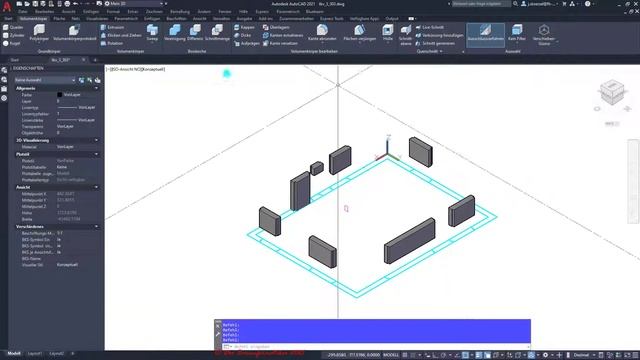
Task: Switch to the Visualisieren ribbon tab
Action: point(97,19)
